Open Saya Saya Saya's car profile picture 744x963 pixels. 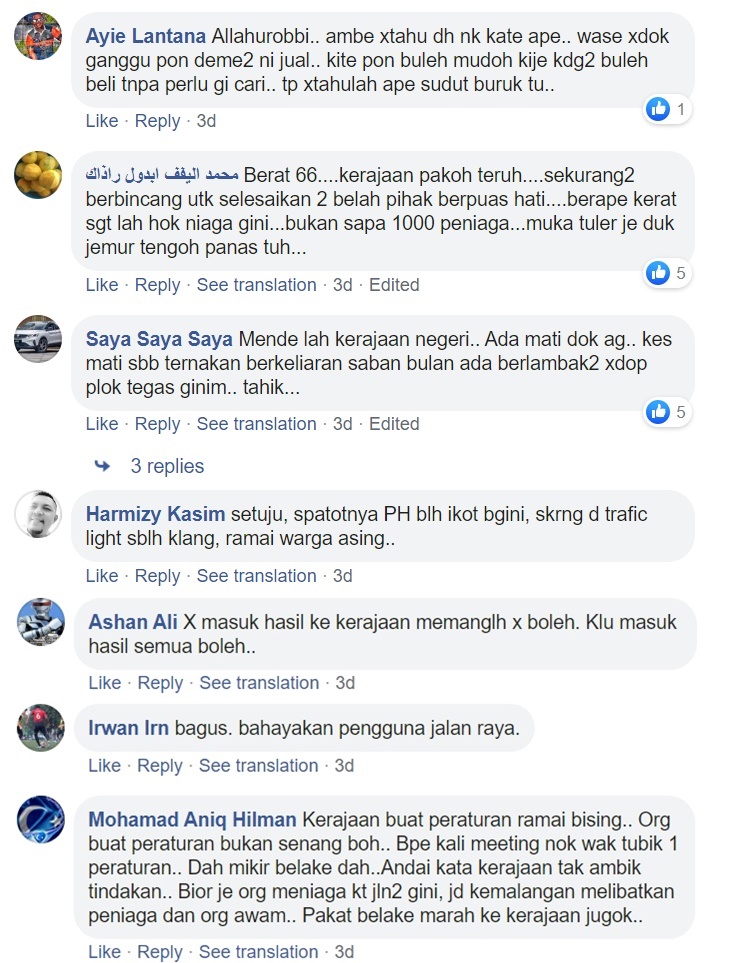[38, 339]
